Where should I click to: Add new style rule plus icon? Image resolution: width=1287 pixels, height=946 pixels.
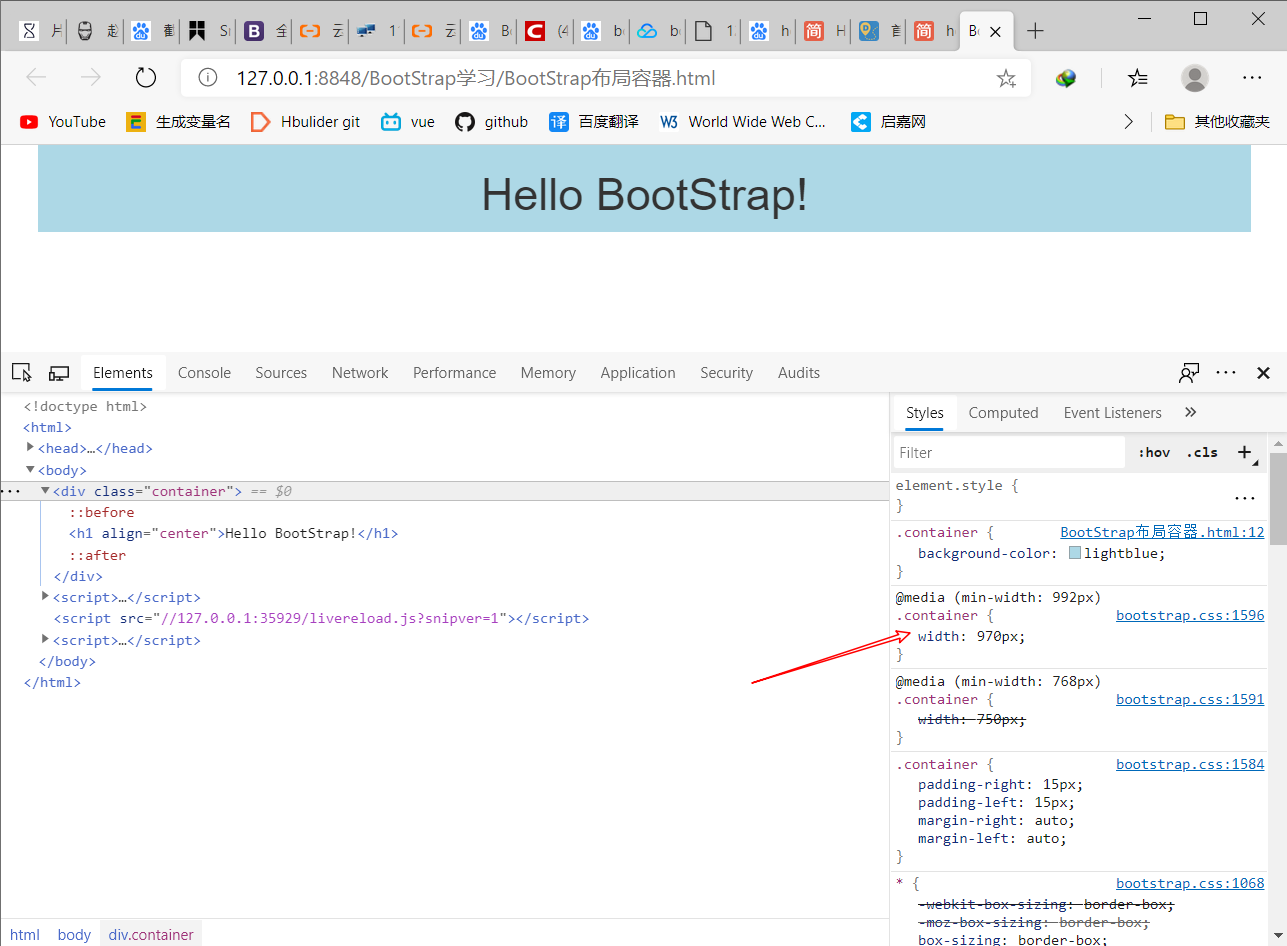click(x=1244, y=452)
